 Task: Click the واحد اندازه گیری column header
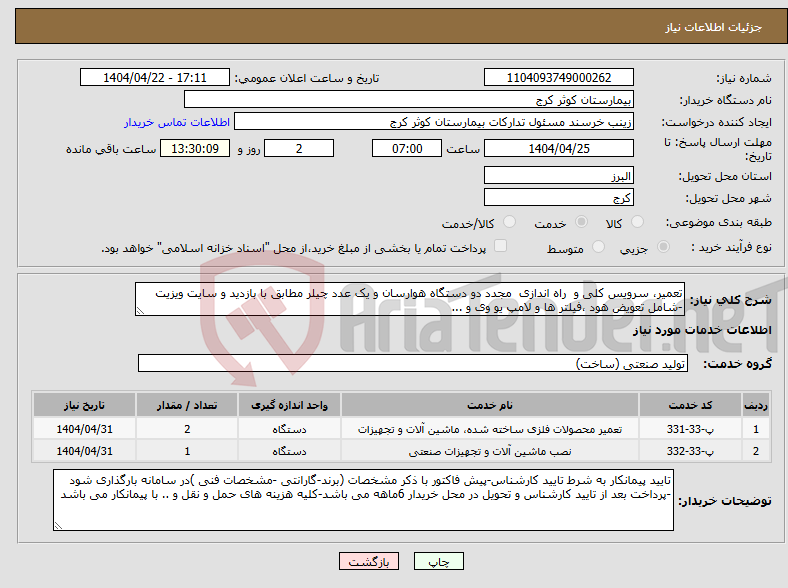(x=289, y=405)
